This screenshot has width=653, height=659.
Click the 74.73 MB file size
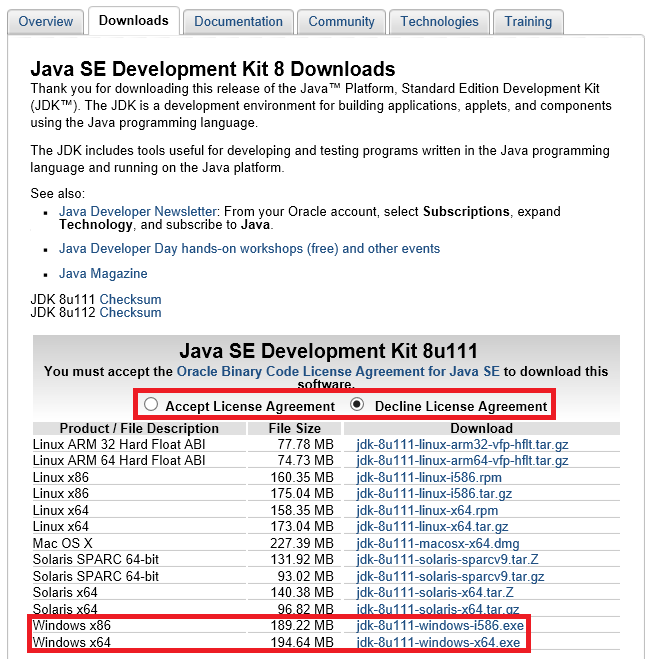tap(305, 461)
